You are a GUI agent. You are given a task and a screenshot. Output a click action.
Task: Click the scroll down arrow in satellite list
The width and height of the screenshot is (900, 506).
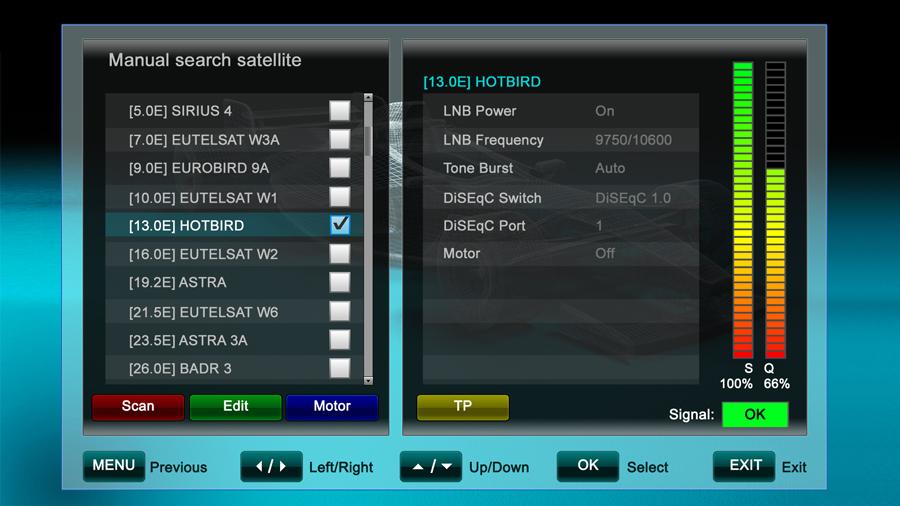tap(368, 381)
